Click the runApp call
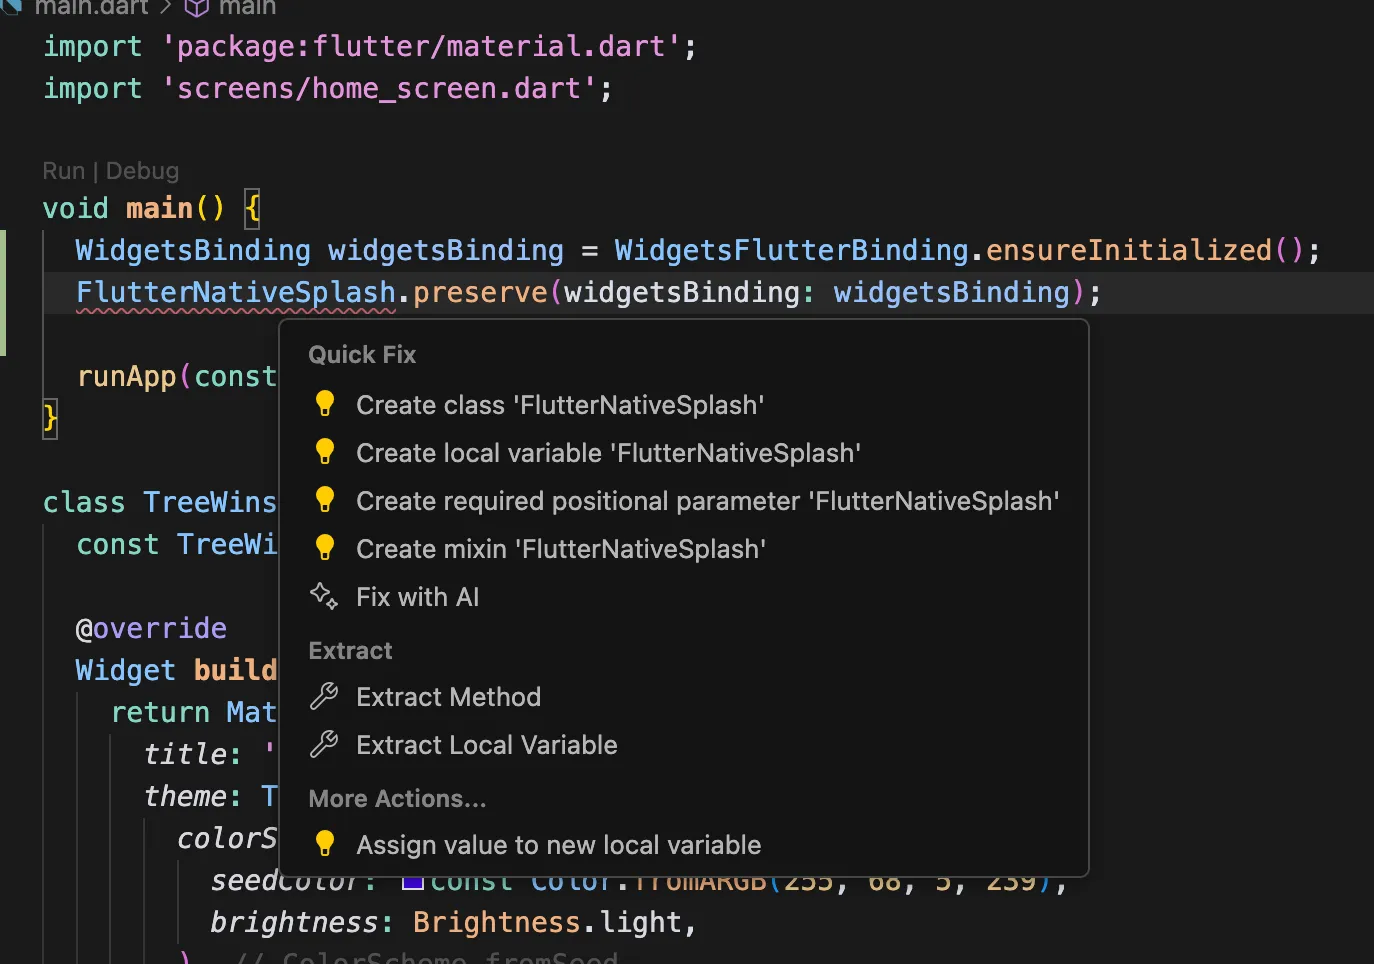This screenshot has height=964, width=1374. coord(127,376)
